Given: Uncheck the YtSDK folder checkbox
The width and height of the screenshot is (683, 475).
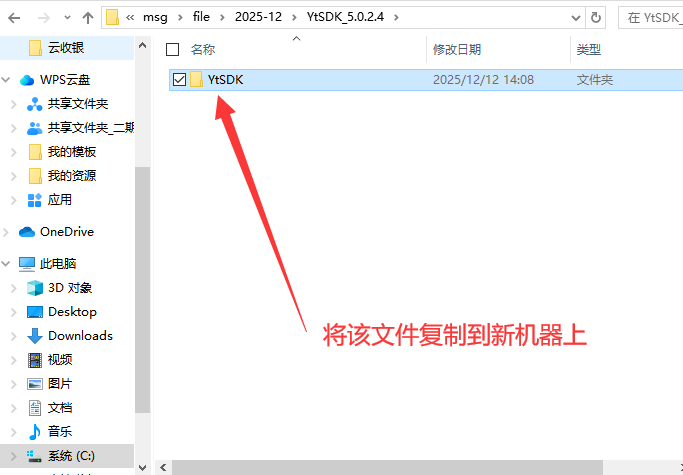Looking at the screenshot, I should 179,80.
